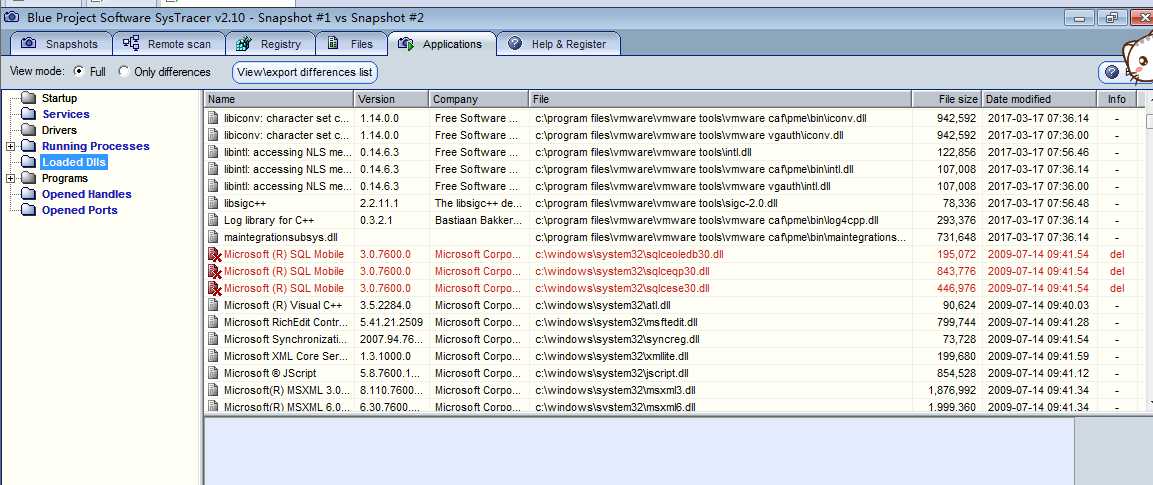Click file icon of Microsoft (R) Visual C++
Image resolution: width=1153 pixels, height=485 pixels.
click(x=213, y=305)
